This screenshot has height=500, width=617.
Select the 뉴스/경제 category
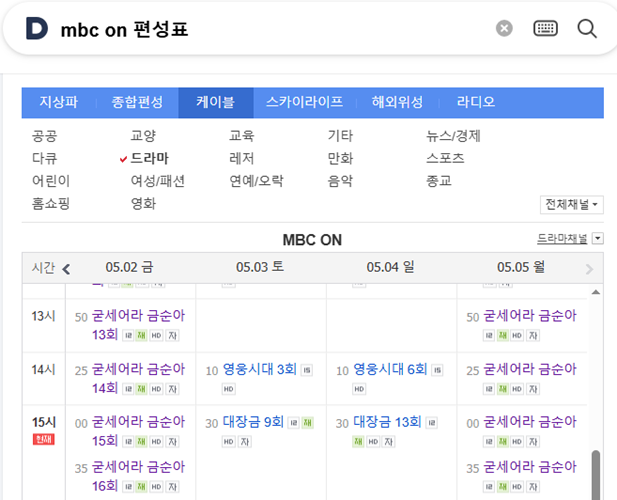tap(453, 136)
